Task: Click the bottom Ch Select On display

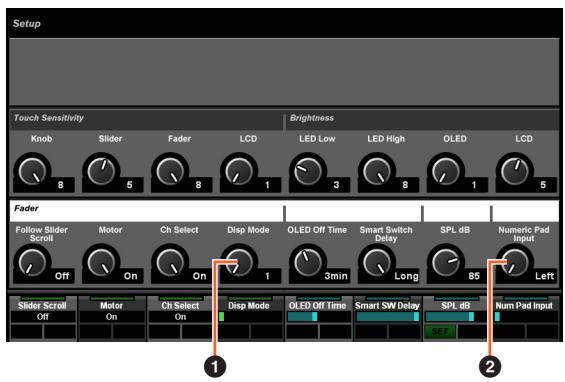Action: (x=180, y=317)
